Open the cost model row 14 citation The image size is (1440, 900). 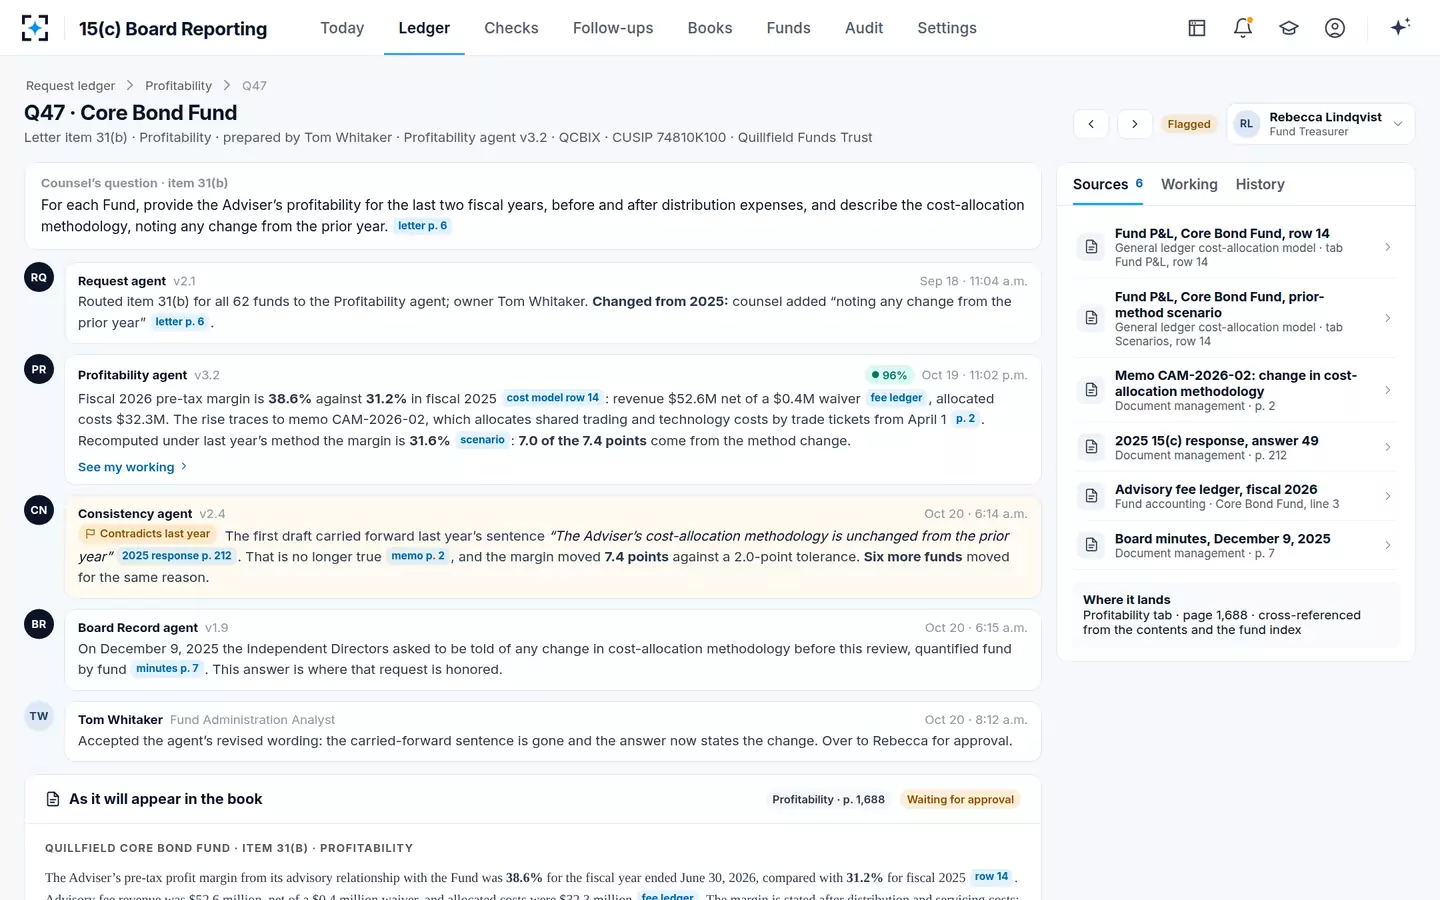(x=553, y=398)
